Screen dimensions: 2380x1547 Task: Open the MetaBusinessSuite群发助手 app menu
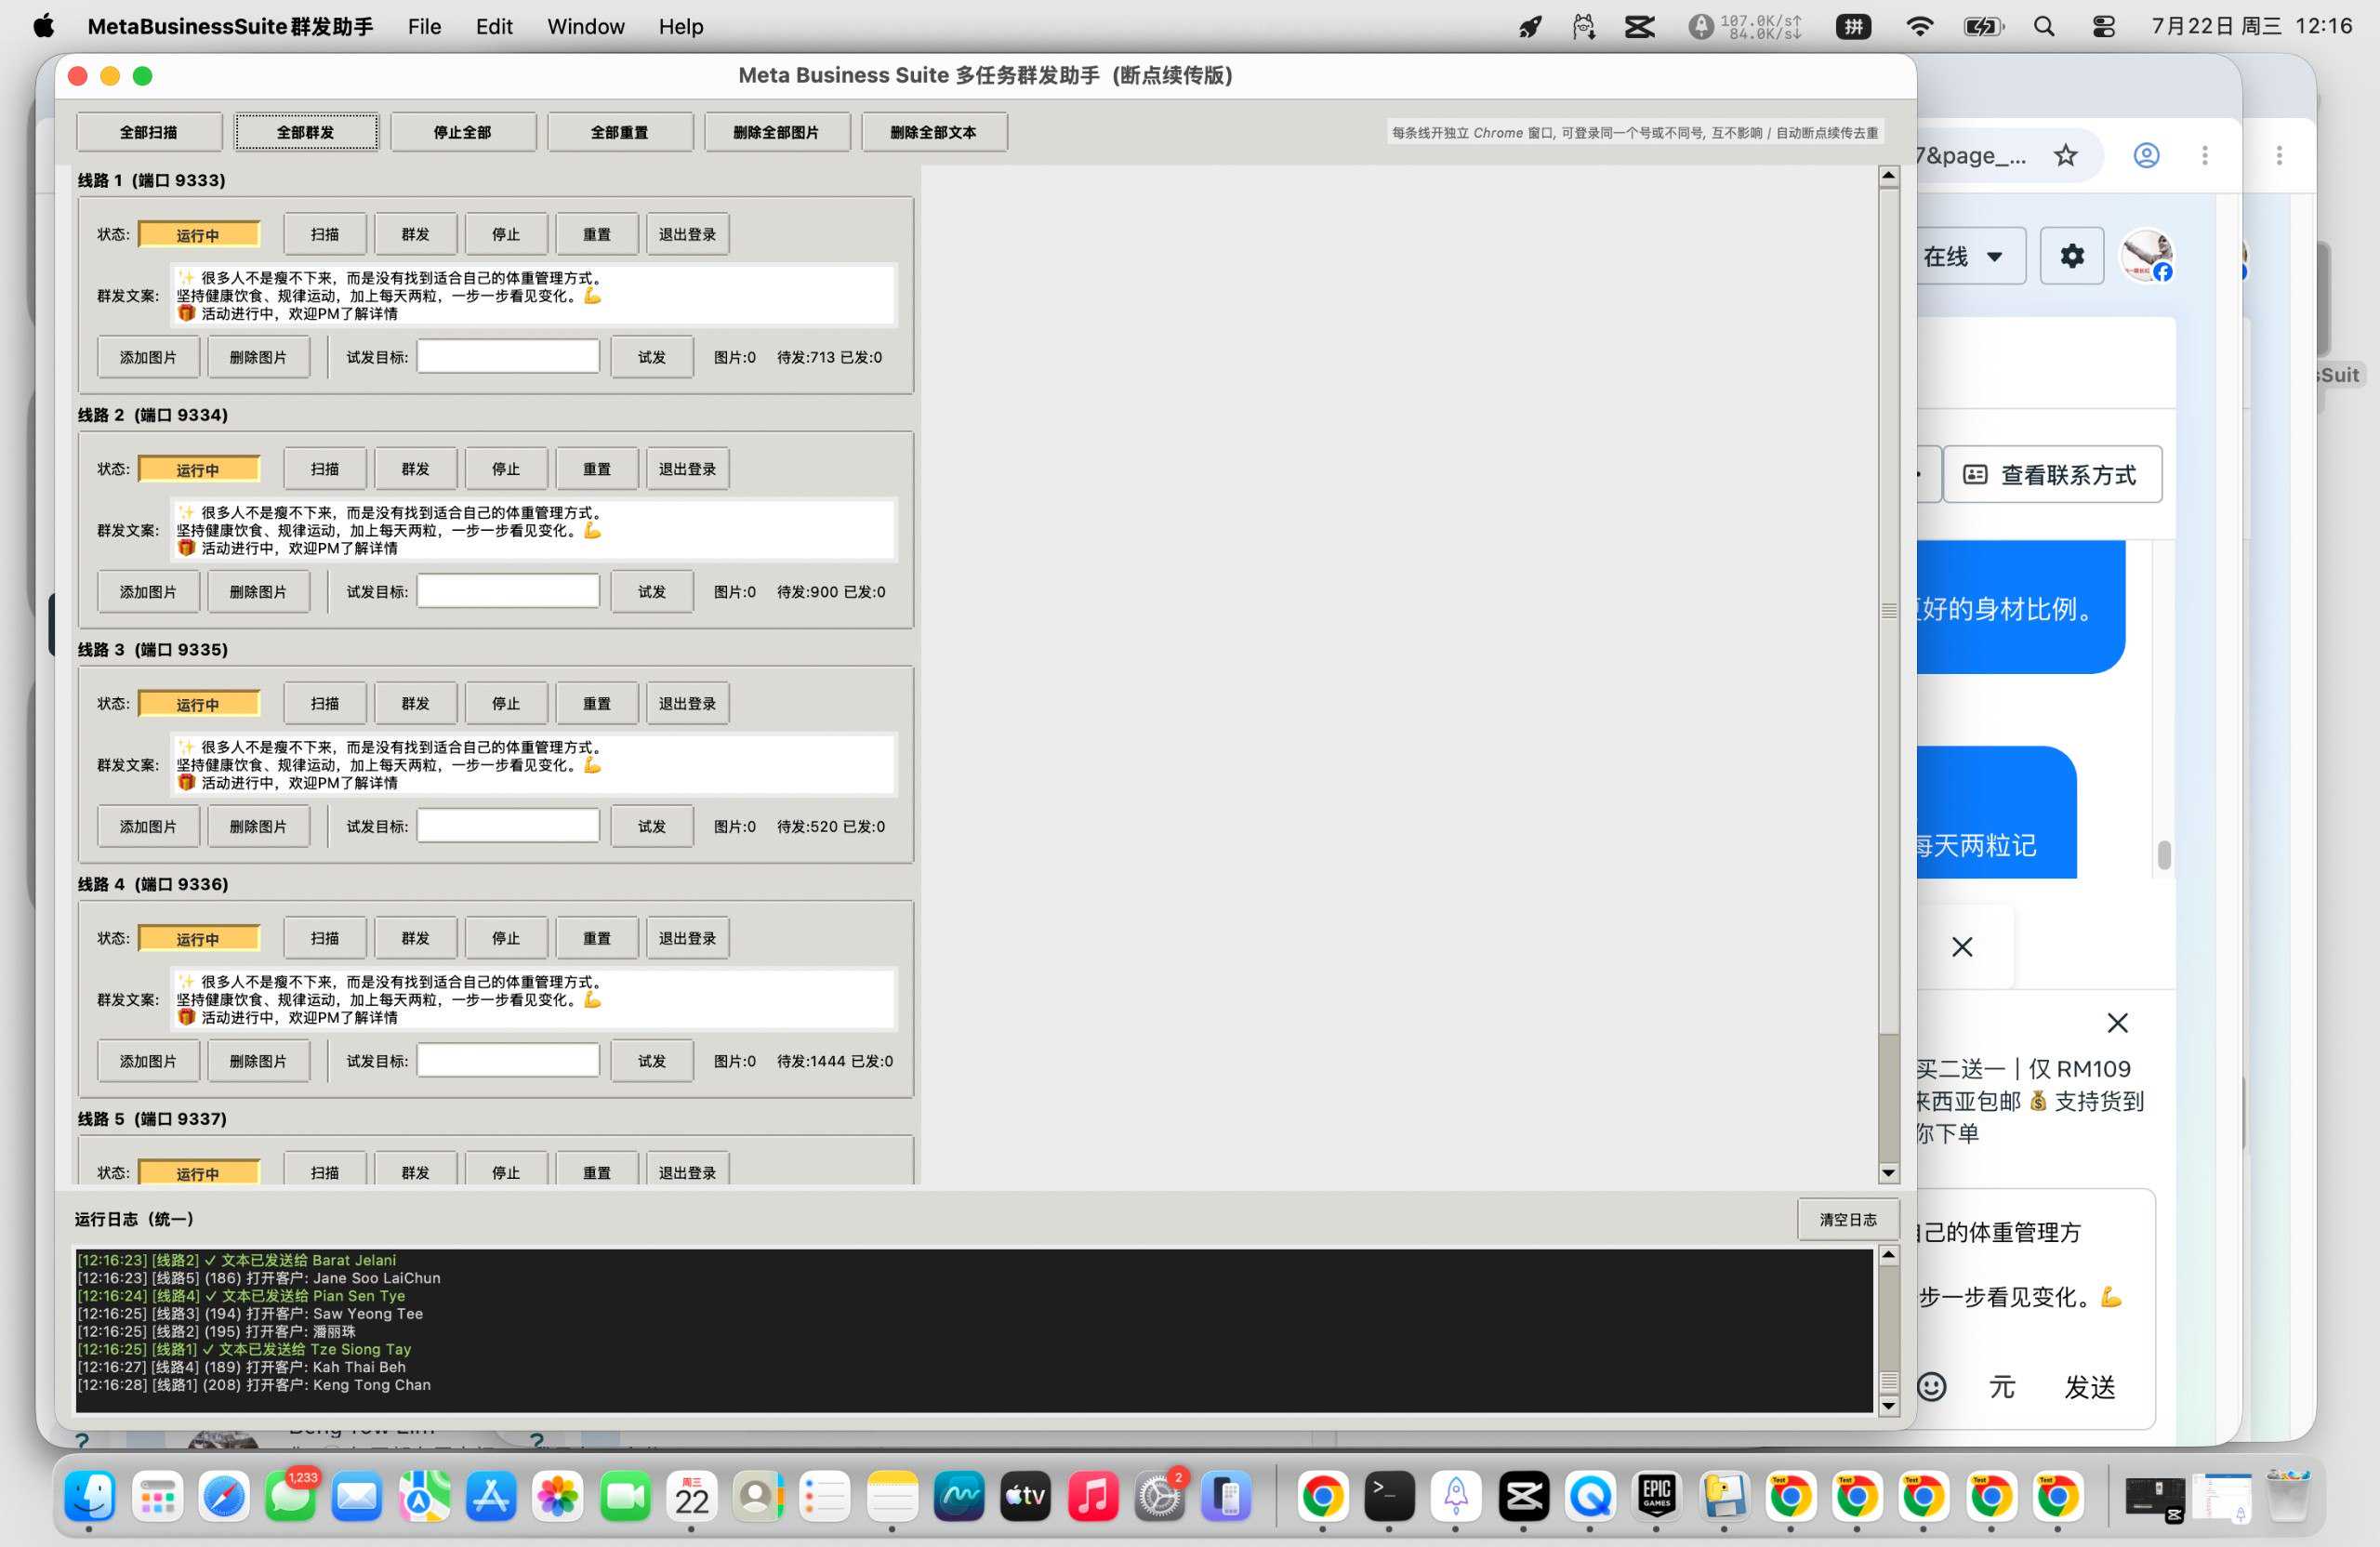click(230, 26)
